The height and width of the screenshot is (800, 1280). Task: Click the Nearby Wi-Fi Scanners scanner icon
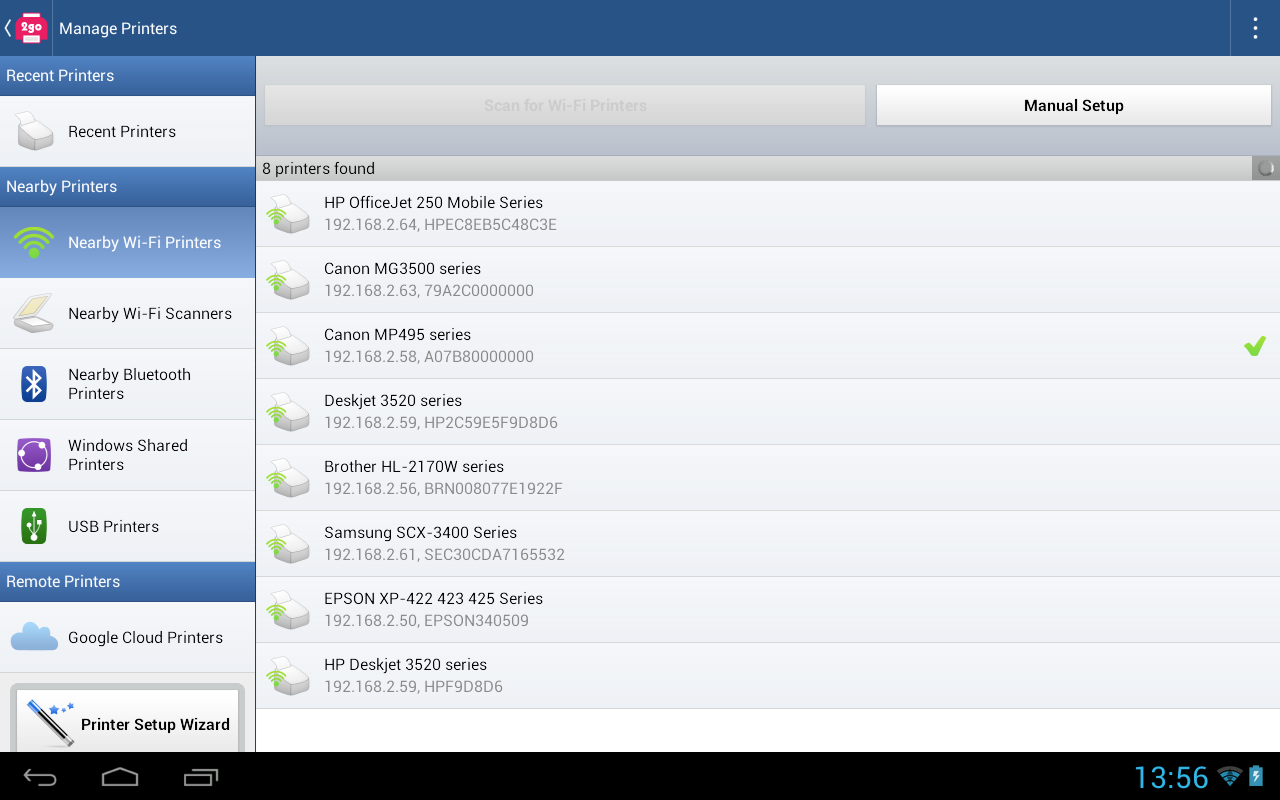coord(34,313)
